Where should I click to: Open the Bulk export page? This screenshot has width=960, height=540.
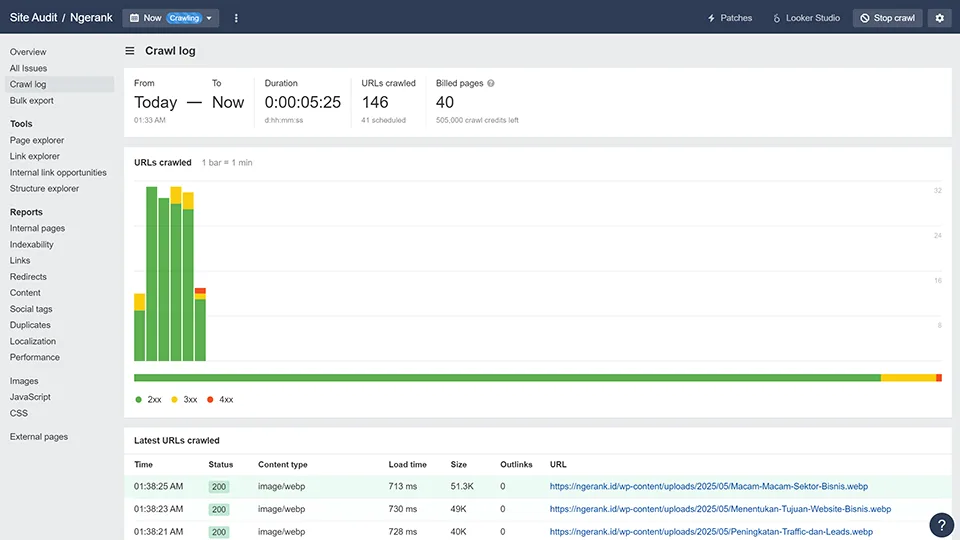coord(32,100)
